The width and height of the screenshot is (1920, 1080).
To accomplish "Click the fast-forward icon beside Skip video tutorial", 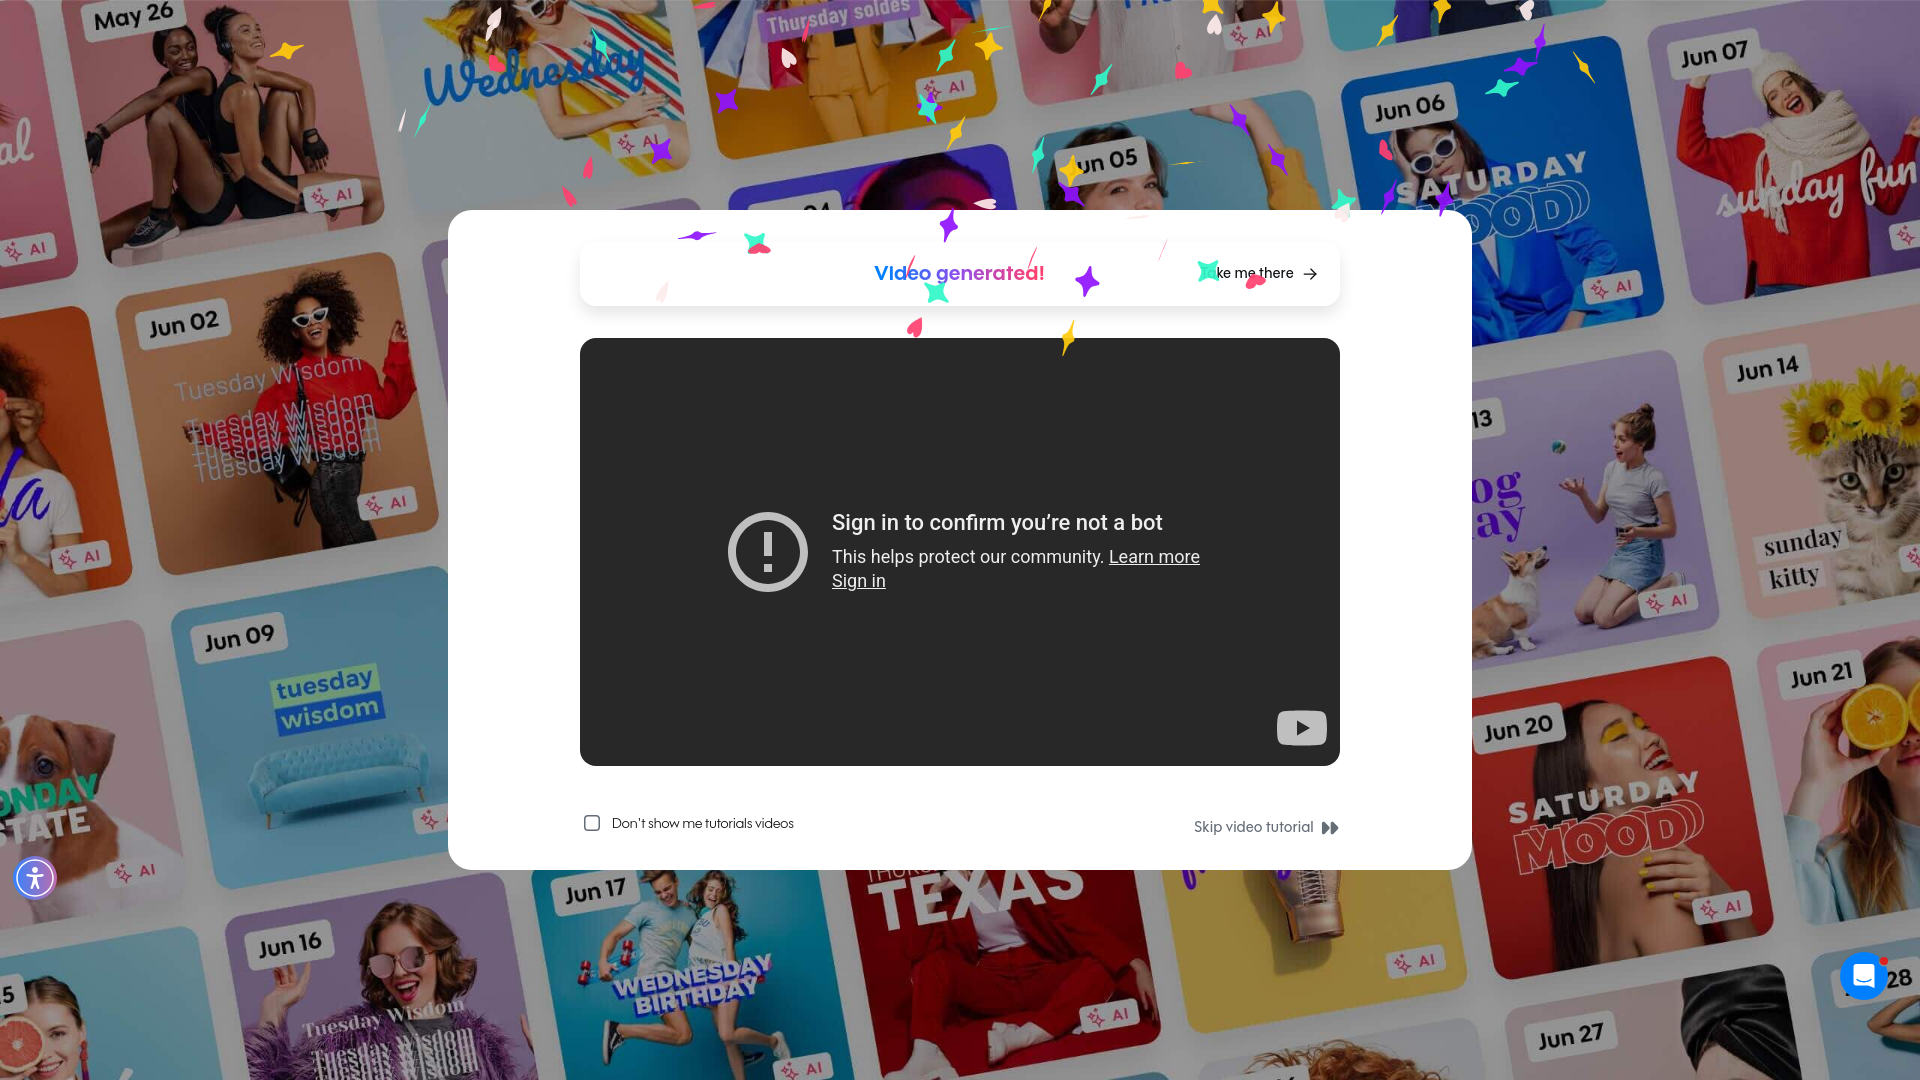I will [x=1330, y=828].
